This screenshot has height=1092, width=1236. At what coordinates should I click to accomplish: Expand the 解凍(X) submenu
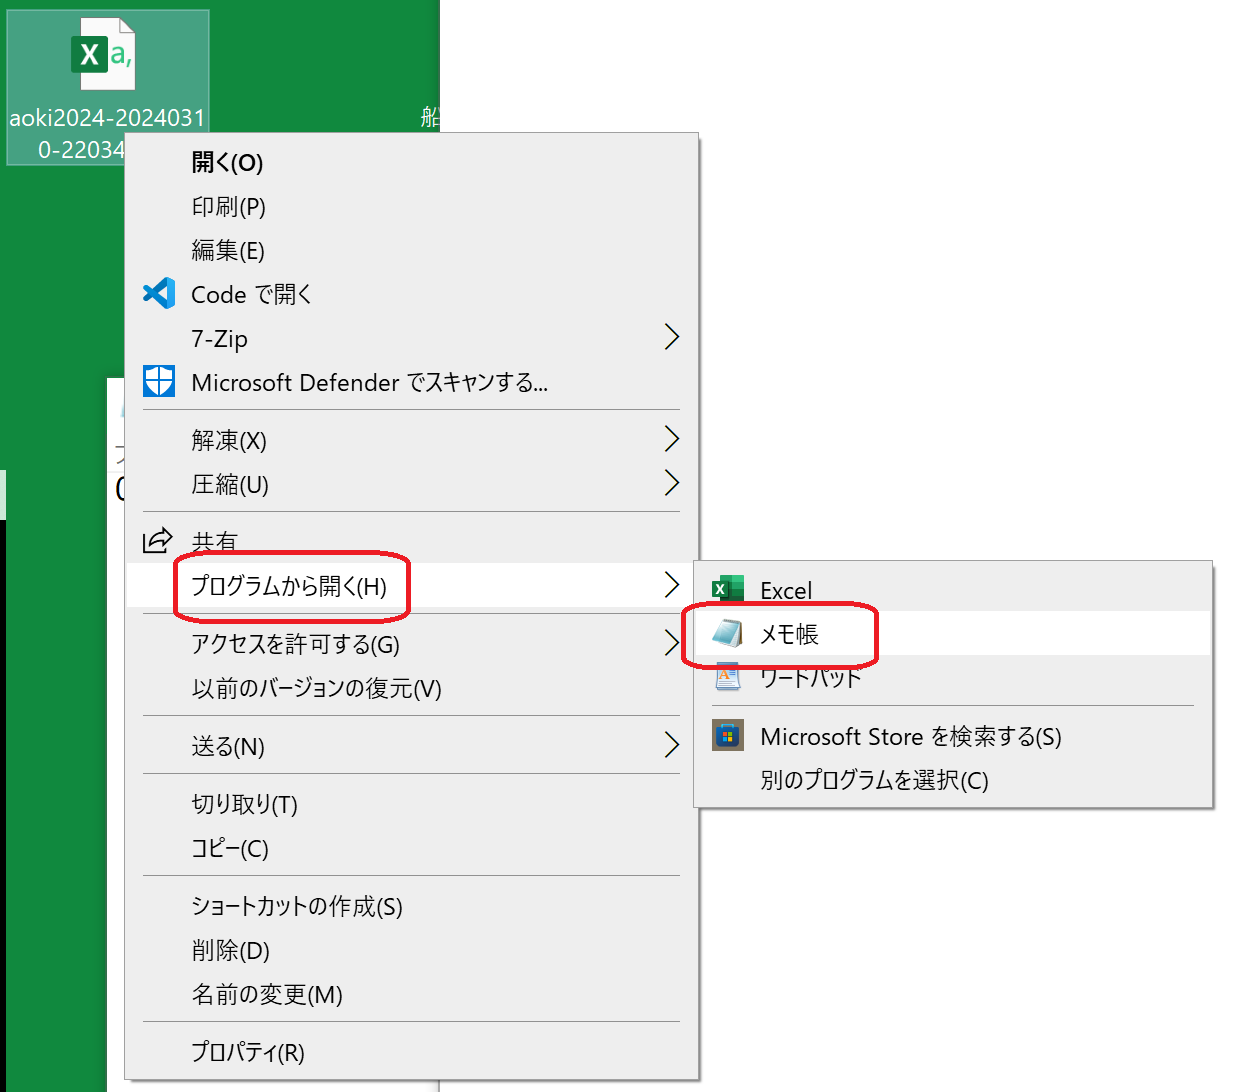pos(400,440)
